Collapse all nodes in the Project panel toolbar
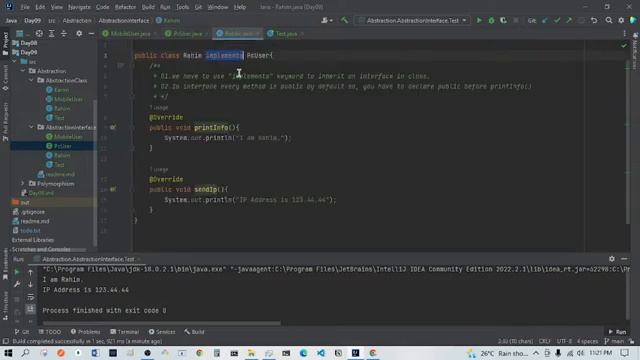The height and width of the screenshot is (360, 640). point(64,33)
